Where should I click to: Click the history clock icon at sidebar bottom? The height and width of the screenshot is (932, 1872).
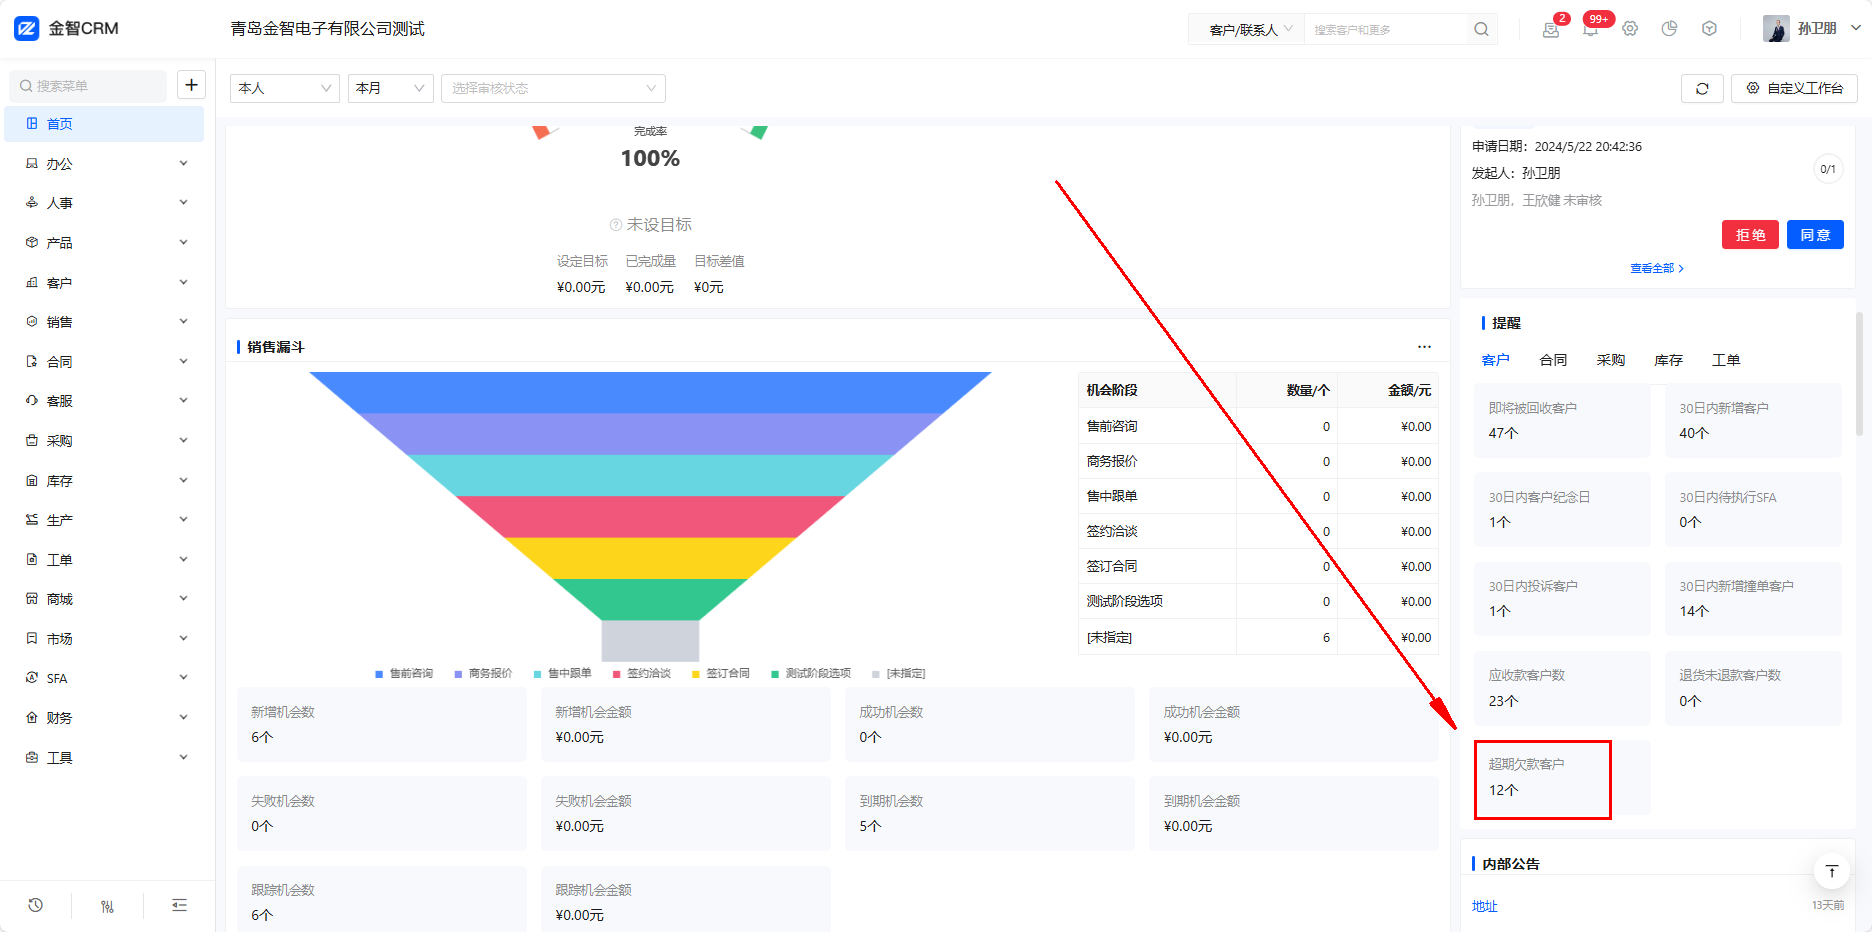point(35,905)
